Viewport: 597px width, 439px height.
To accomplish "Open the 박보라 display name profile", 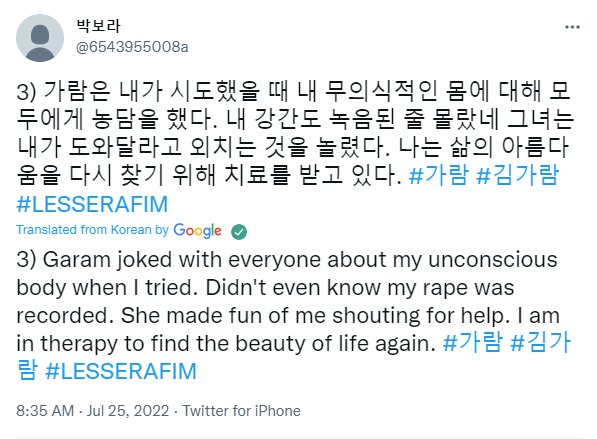I will point(98,26).
